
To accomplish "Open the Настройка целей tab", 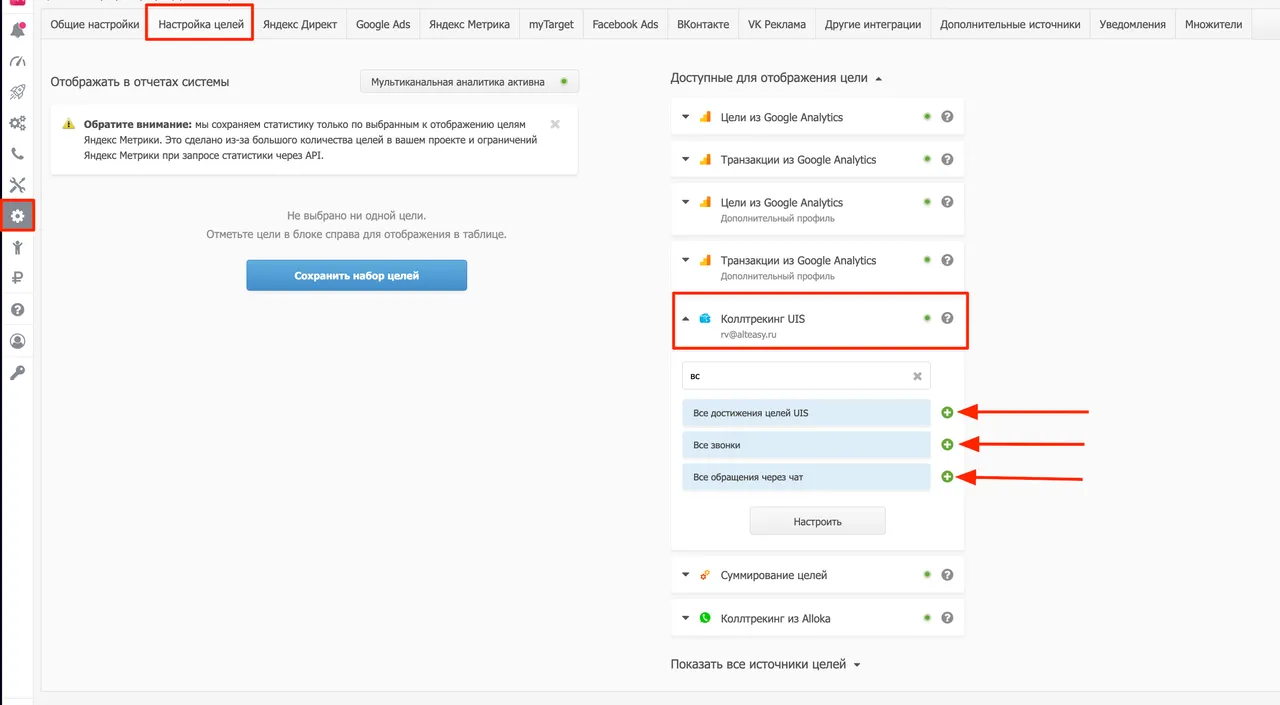I will [x=200, y=24].
